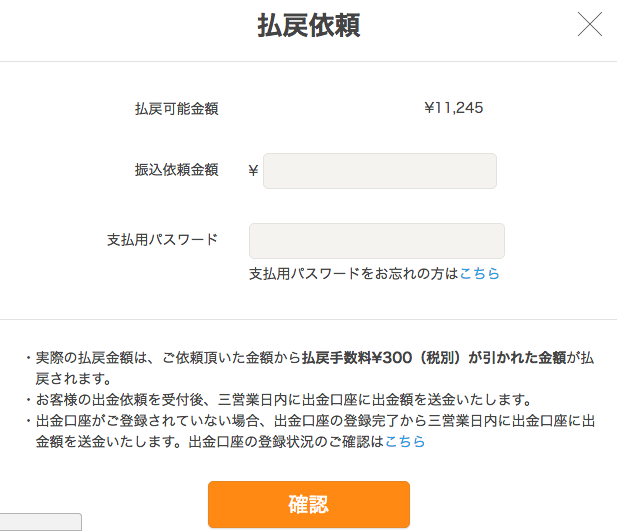Click the 払戻依頼 dialog title
The image size is (617, 531).
click(x=309, y=25)
